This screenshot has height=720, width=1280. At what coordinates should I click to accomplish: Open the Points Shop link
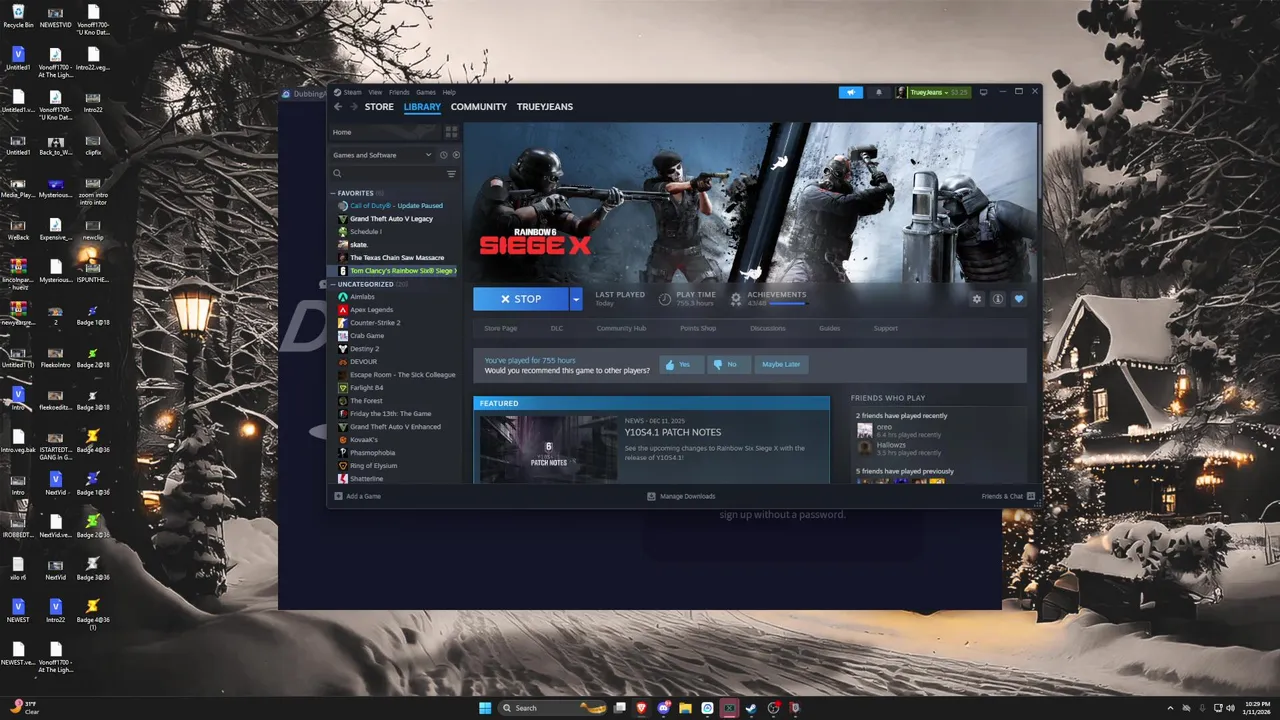point(698,328)
